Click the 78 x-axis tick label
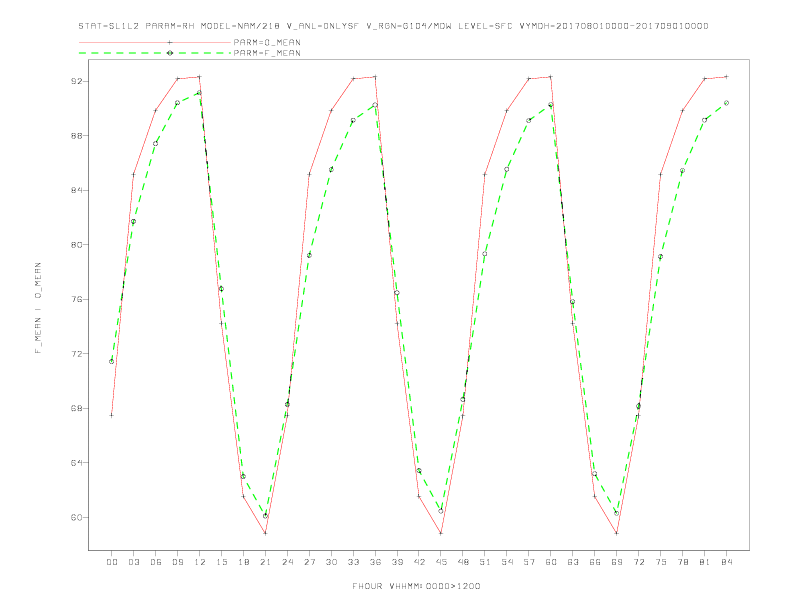Viewport: 792px width, 612px height. click(x=683, y=562)
